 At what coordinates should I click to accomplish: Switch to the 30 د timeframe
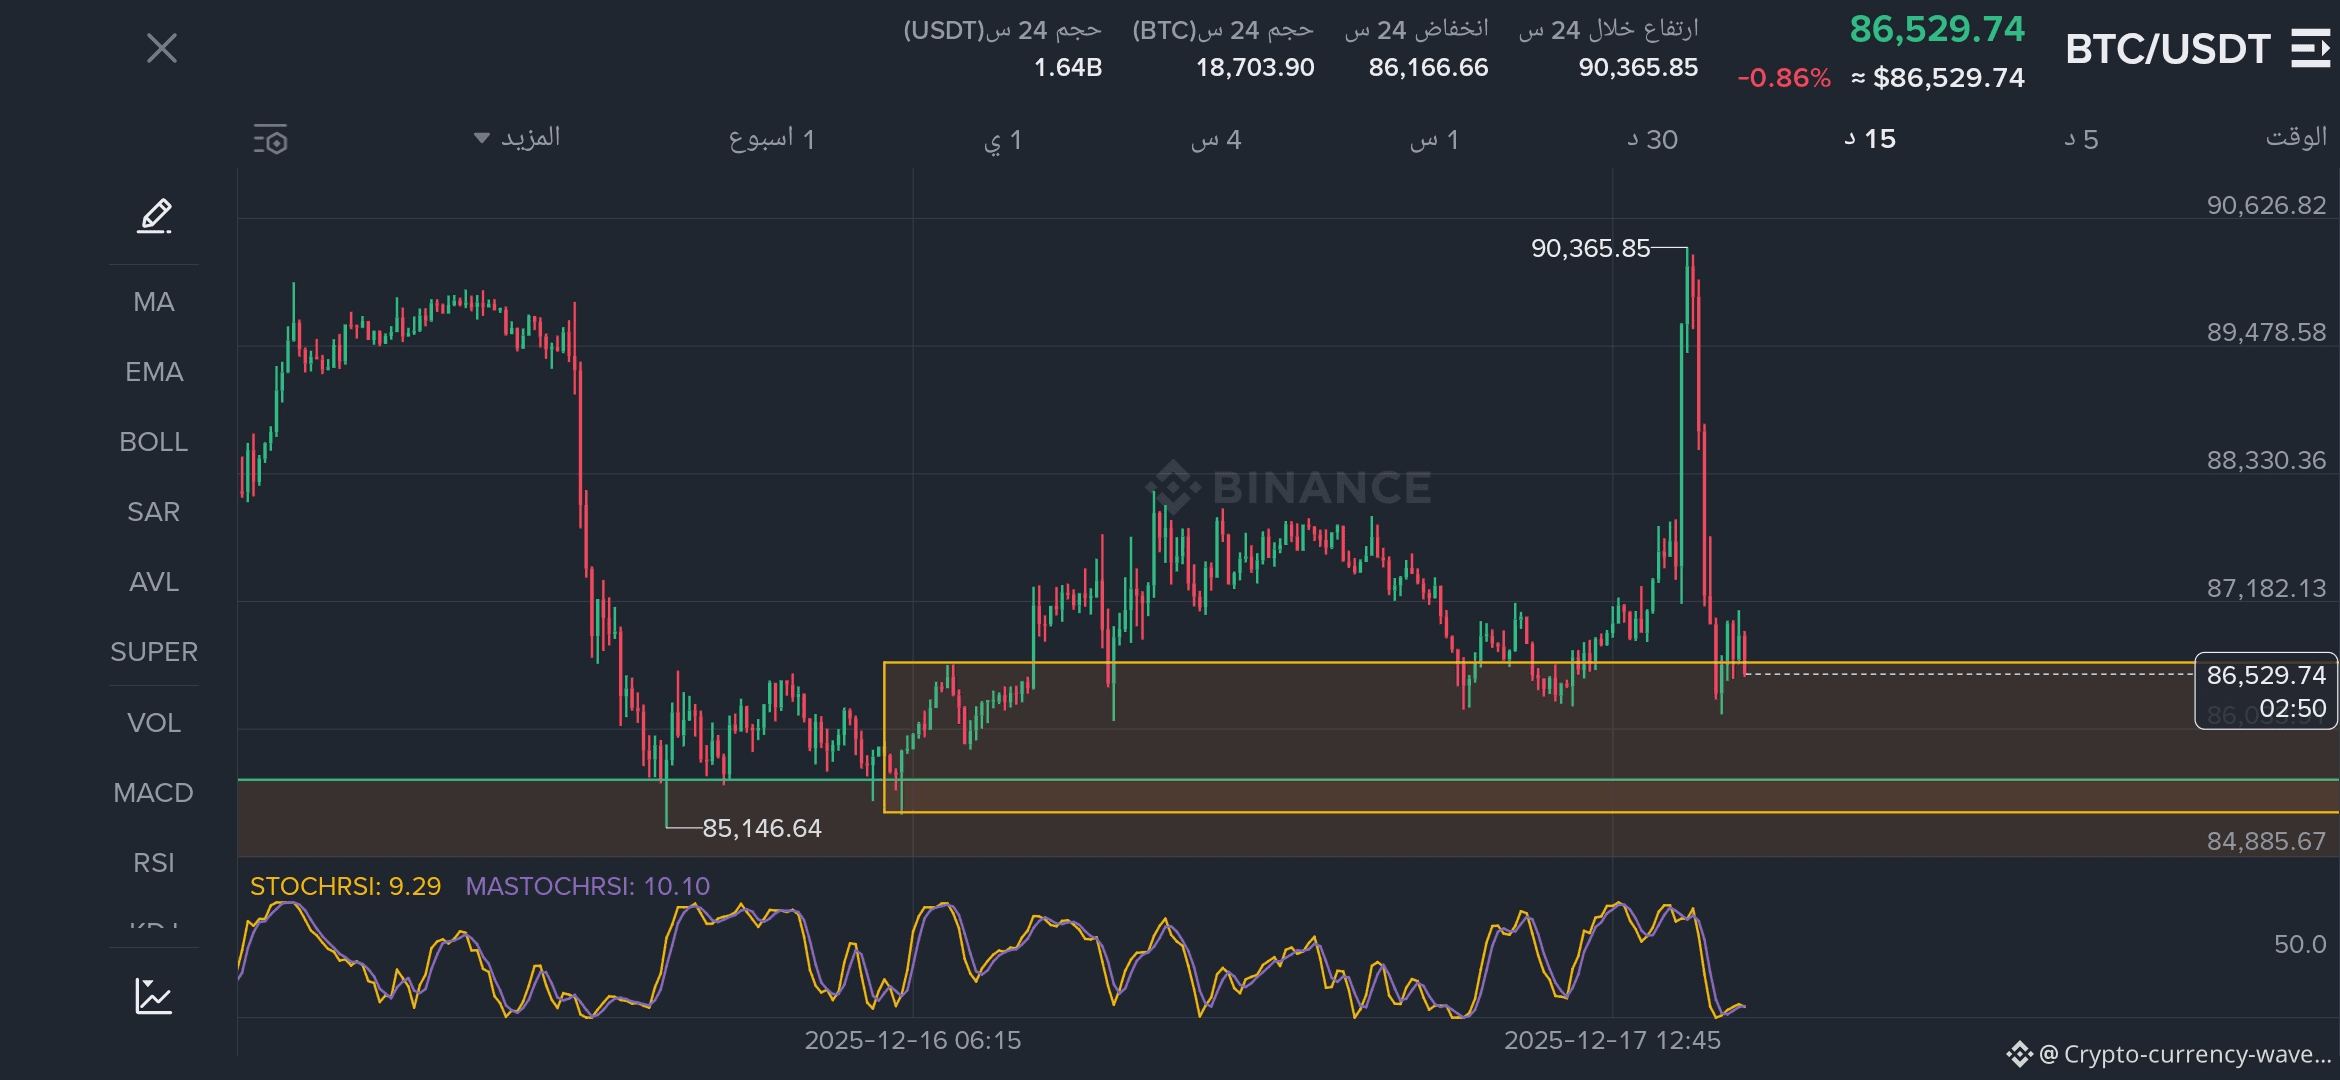(x=1652, y=140)
